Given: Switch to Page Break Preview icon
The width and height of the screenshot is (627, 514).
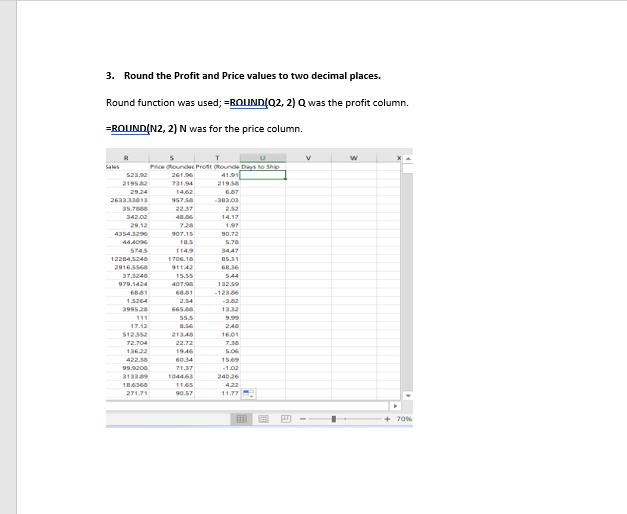Looking at the screenshot, I should click(286, 419).
